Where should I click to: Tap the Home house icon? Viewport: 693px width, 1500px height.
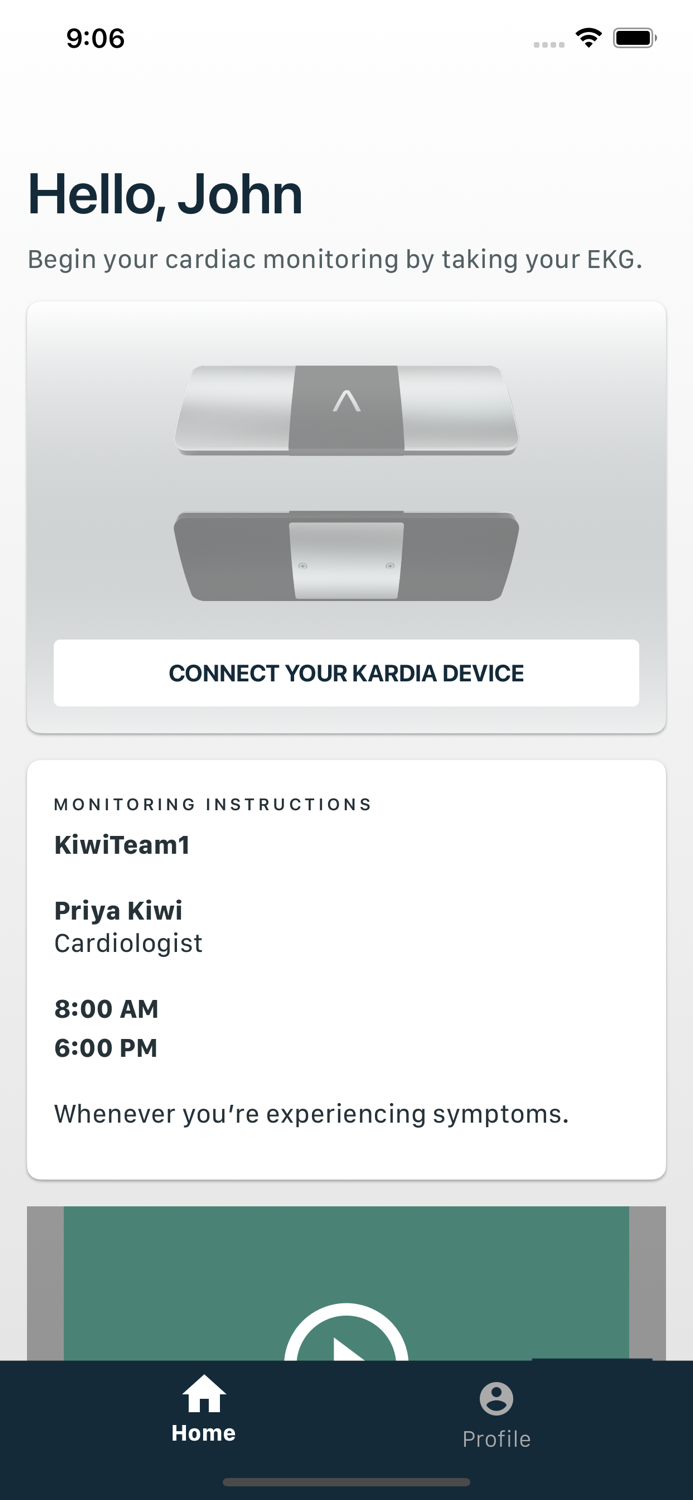tap(203, 1393)
